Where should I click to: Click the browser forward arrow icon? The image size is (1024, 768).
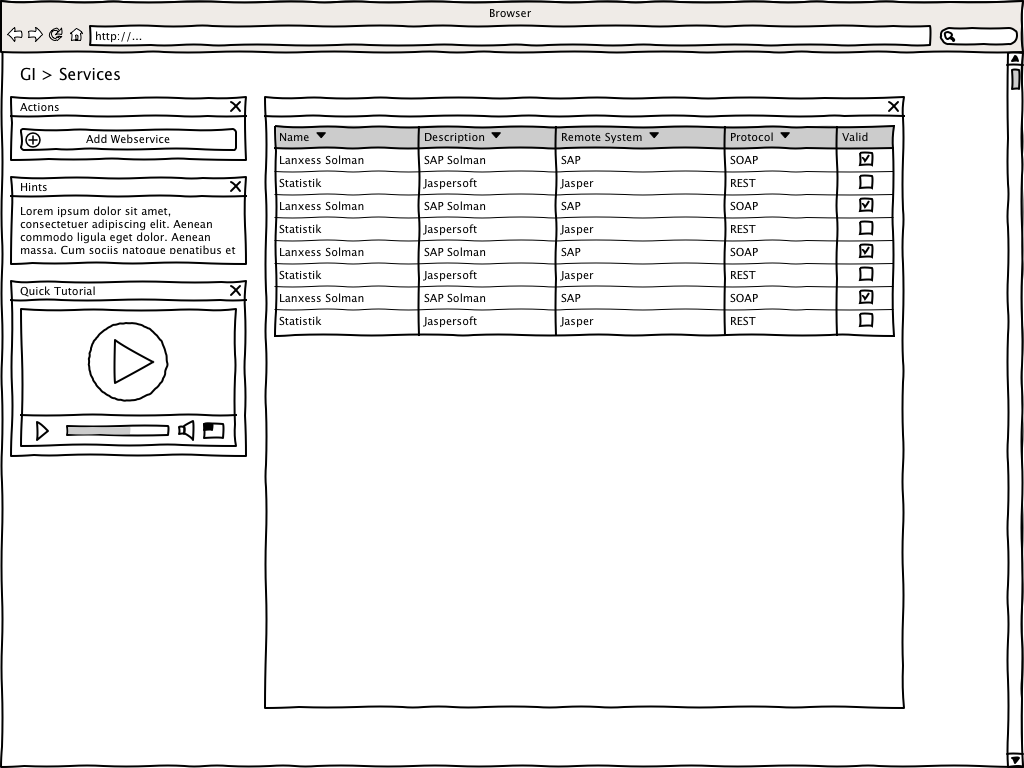(35, 35)
